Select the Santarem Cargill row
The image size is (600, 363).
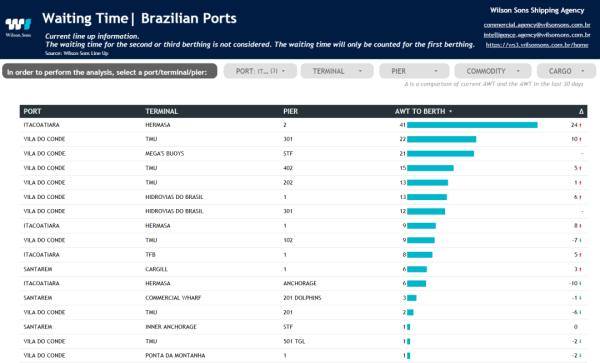point(303,269)
